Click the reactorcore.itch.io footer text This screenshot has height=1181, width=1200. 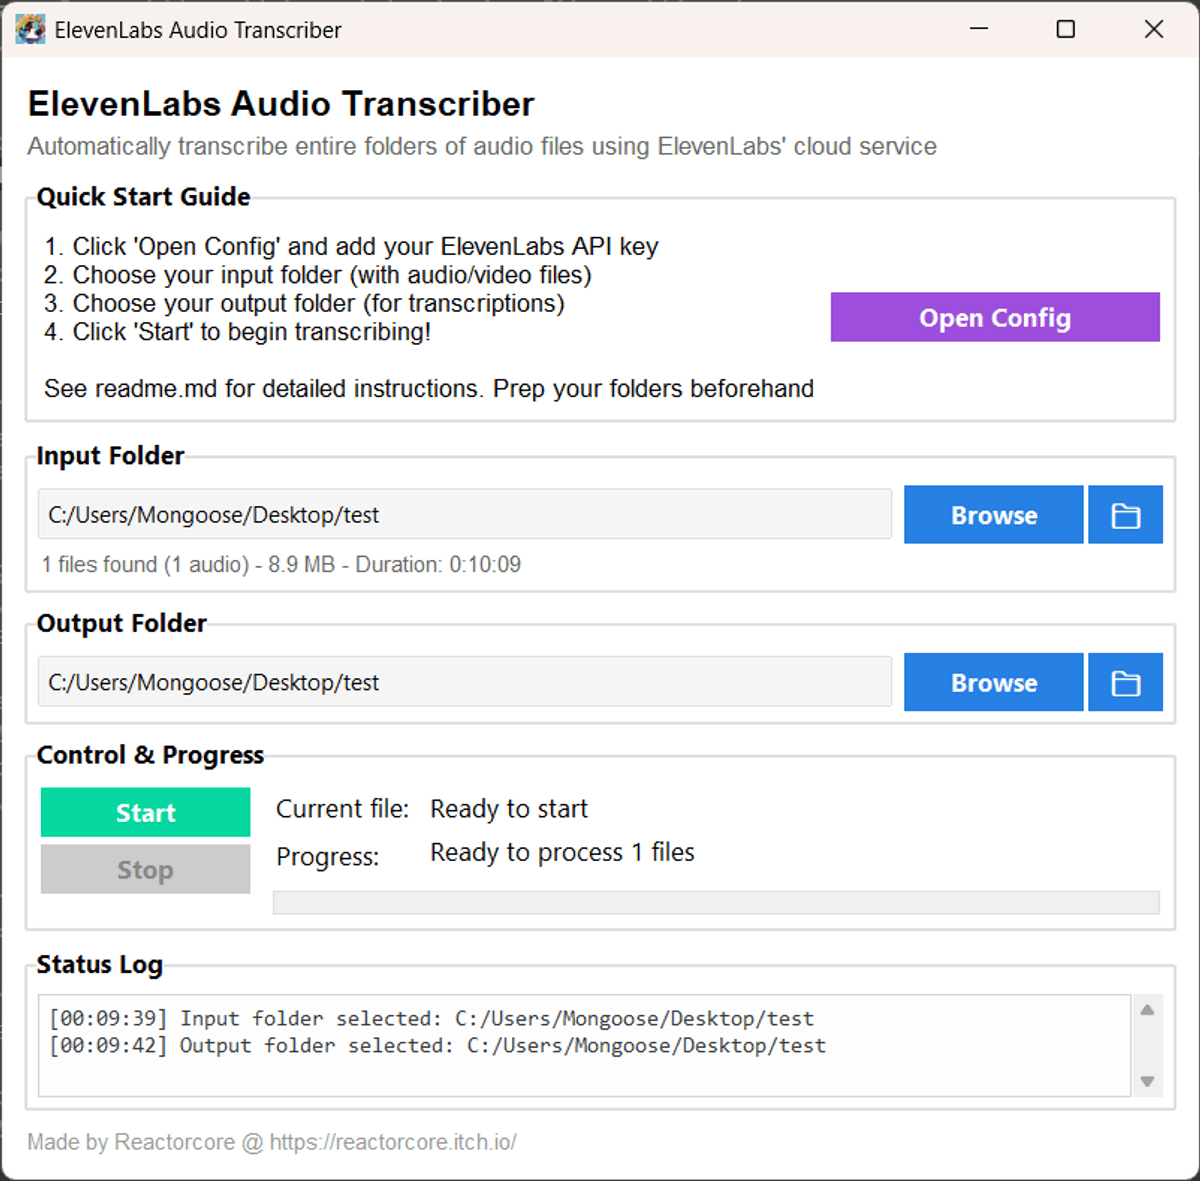tap(272, 1142)
